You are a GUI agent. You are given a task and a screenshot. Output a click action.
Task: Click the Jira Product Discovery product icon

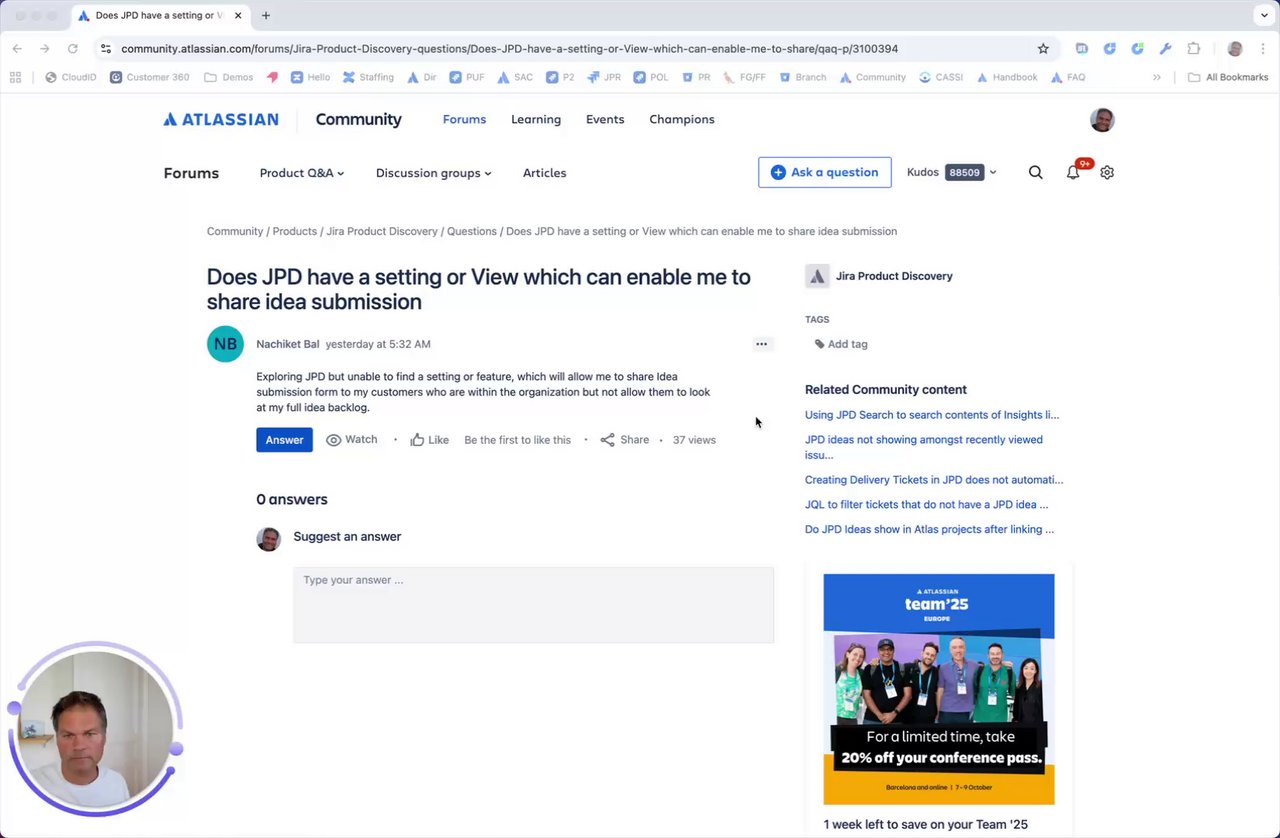click(817, 276)
